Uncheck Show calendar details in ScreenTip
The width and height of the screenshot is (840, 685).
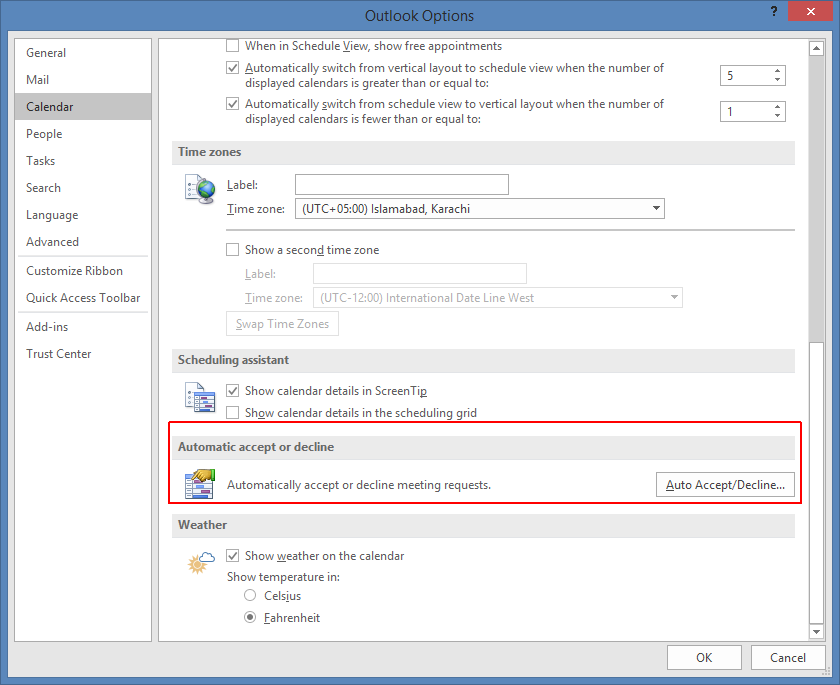[232, 390]
